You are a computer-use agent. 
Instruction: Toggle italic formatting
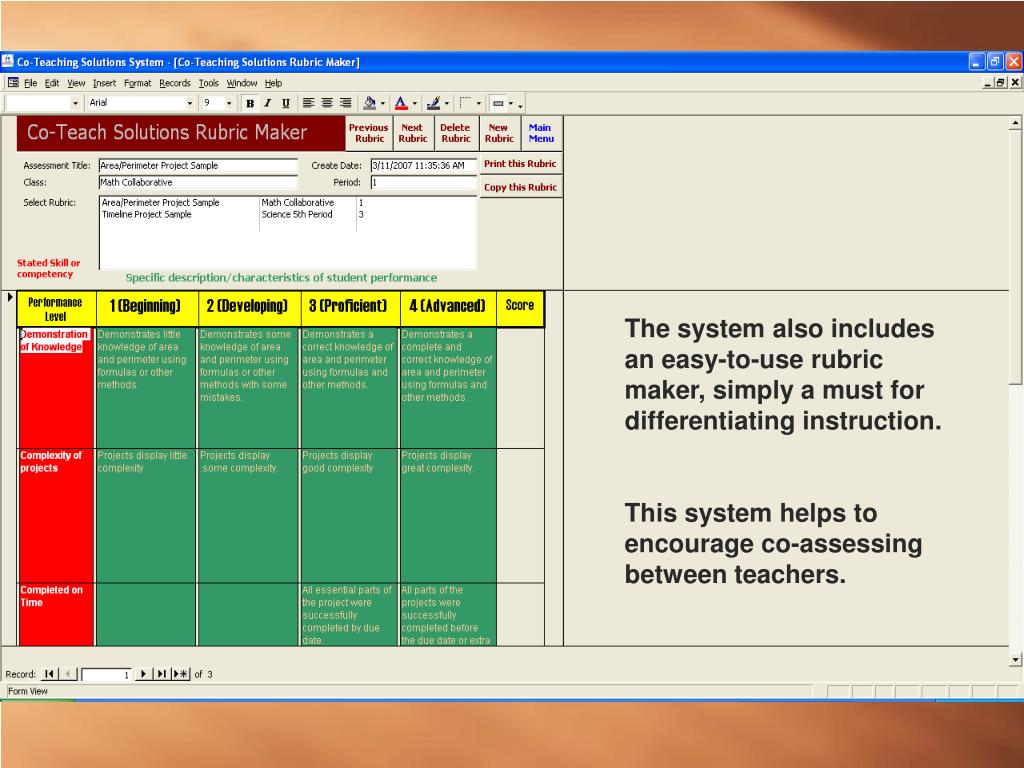click(x=268, y=103)
